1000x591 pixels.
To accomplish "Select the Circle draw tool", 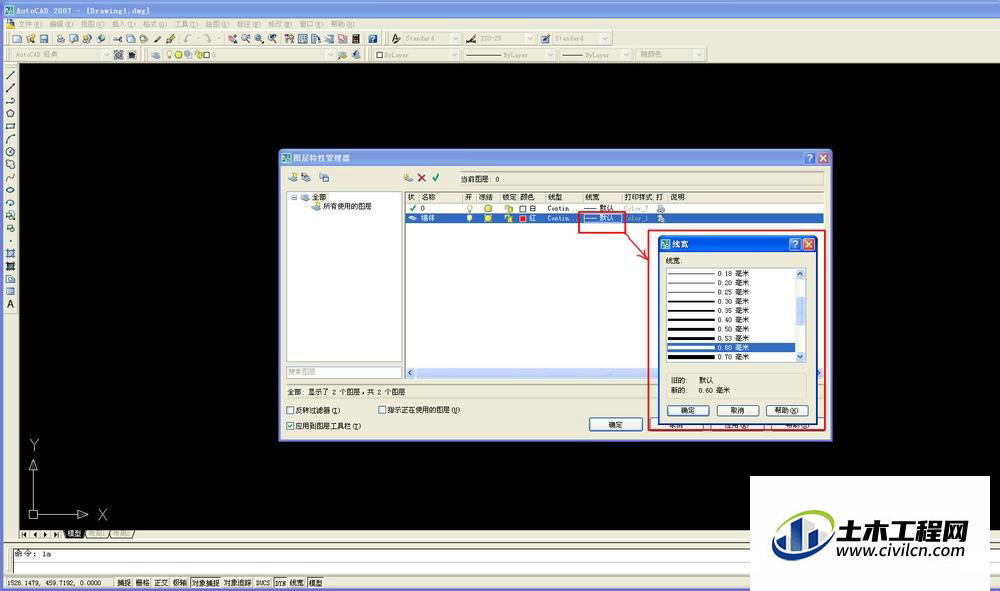I will point(10,152).
